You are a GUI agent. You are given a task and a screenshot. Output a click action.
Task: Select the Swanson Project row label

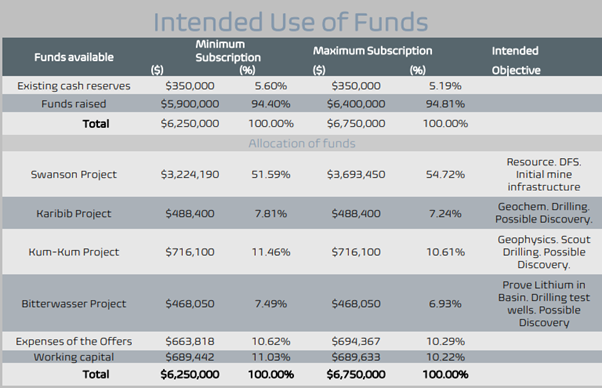(74, 174)
